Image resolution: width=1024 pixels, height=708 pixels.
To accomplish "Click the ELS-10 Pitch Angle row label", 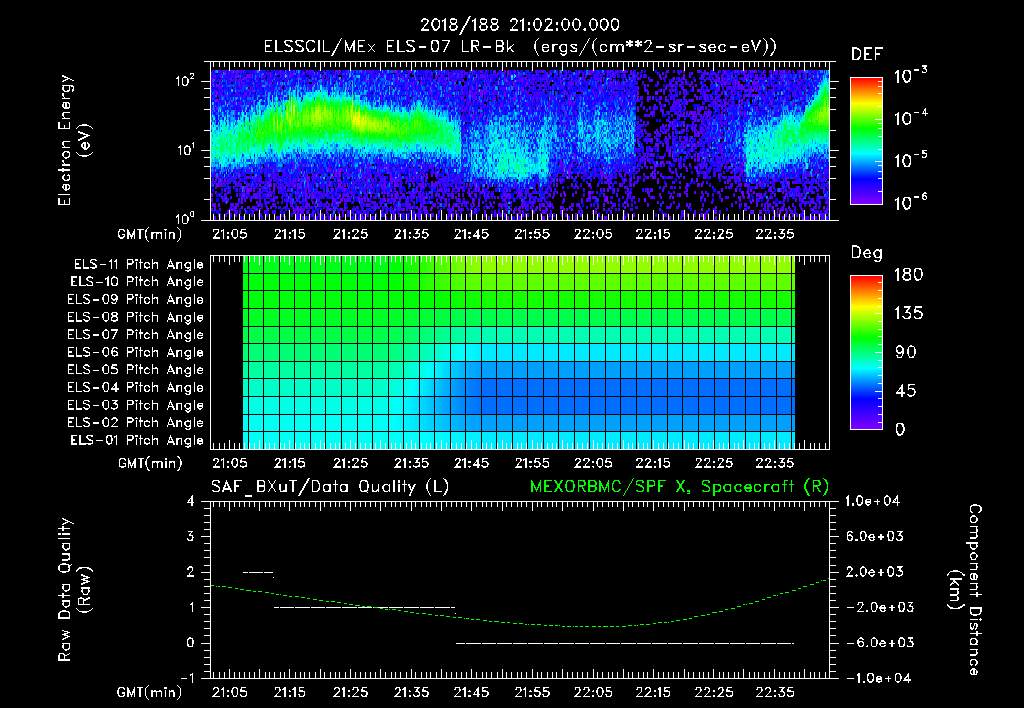I will (x=137, y=282).
